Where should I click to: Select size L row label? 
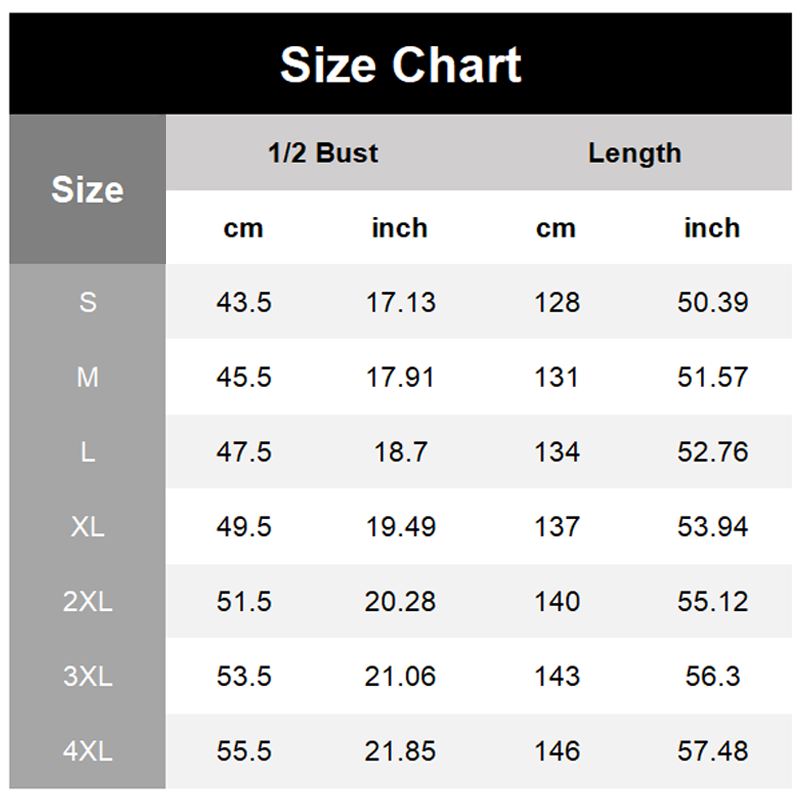tap(88, 452)
